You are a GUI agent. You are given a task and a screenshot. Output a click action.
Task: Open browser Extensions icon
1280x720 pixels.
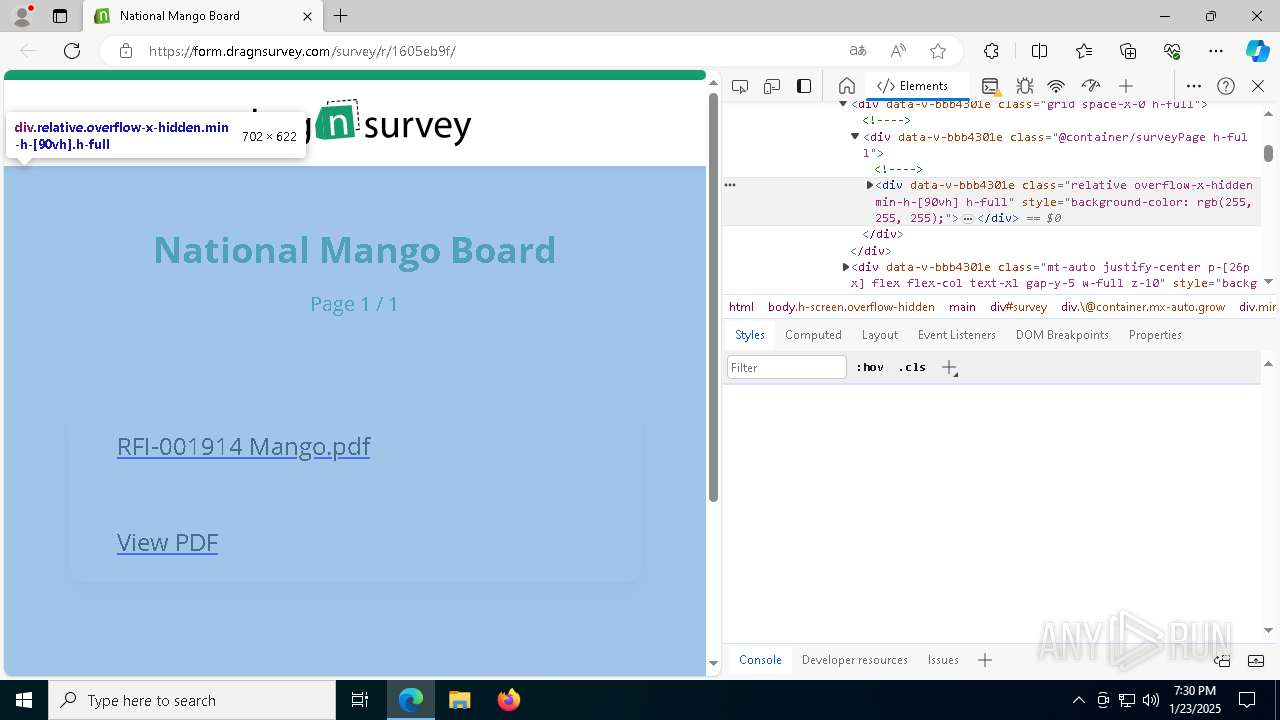pyautogui.click(x=991, y=51)
